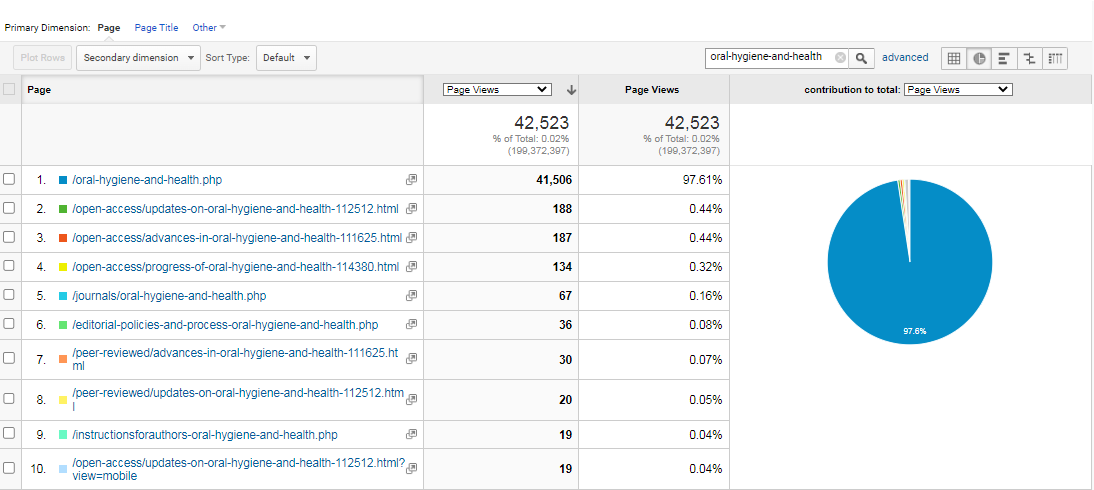Select the Pivot view icon

[x=1055, y=58]
